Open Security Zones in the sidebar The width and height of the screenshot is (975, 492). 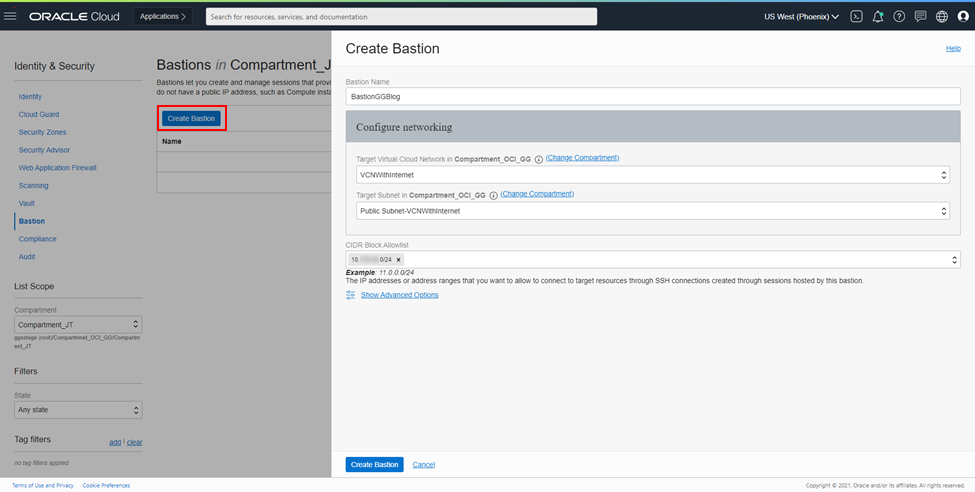pos(42,132)
